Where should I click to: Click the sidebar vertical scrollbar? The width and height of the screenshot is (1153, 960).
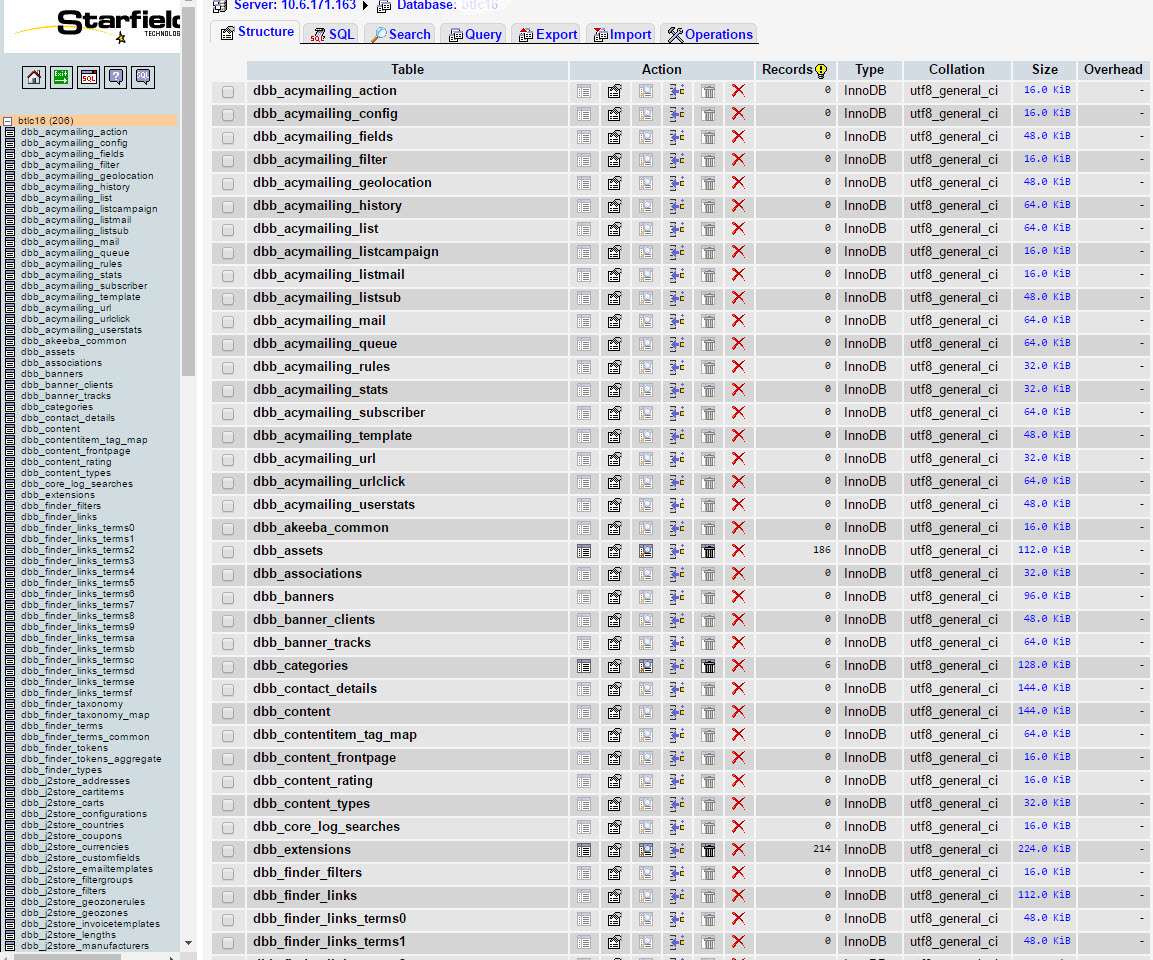tap(188, 191)
